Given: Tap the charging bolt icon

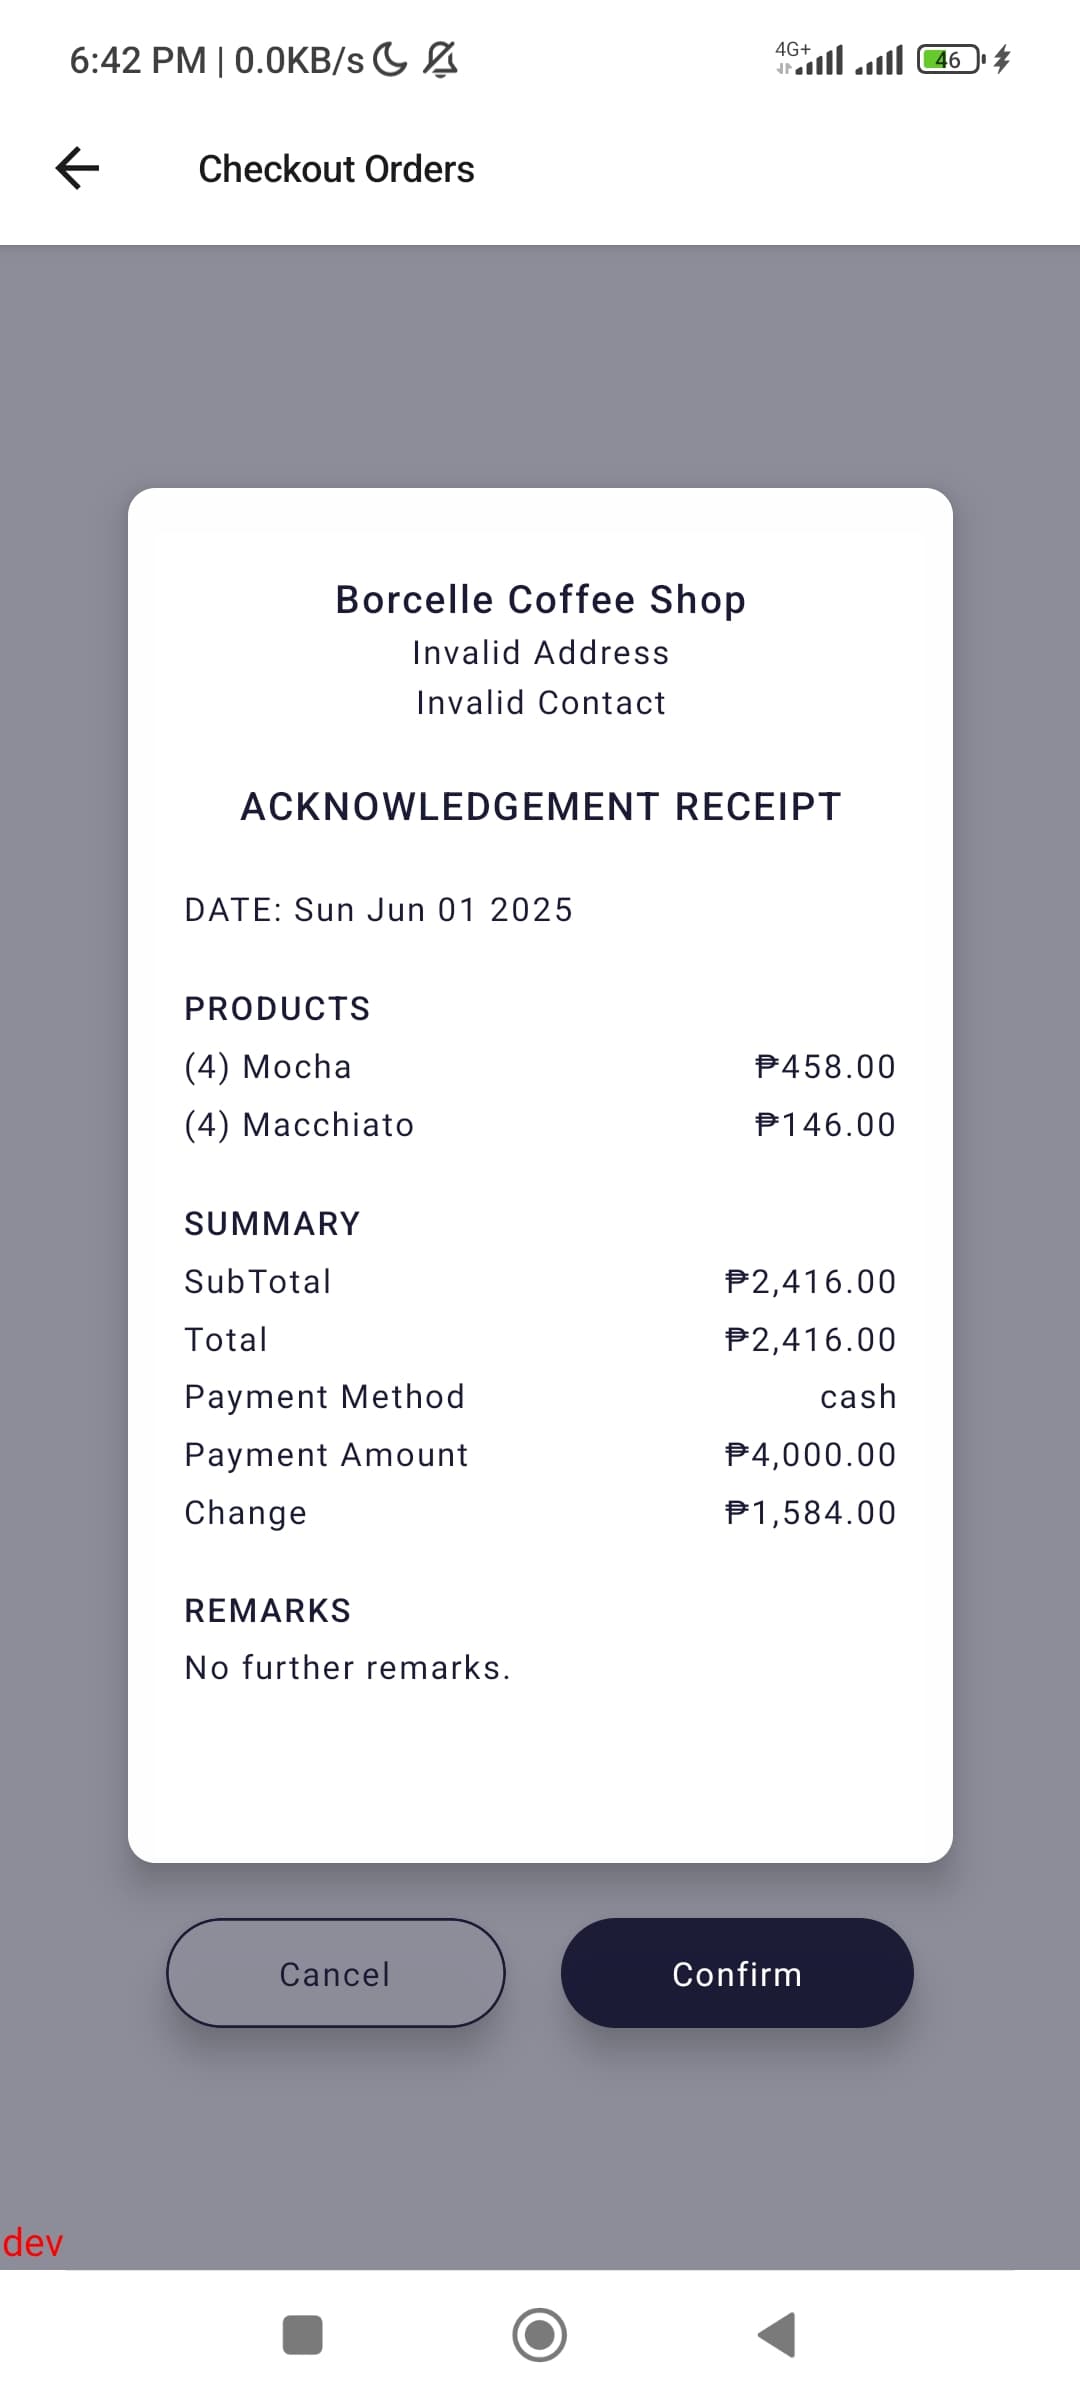Looking at the screenshot, I should coord(1002,60).
